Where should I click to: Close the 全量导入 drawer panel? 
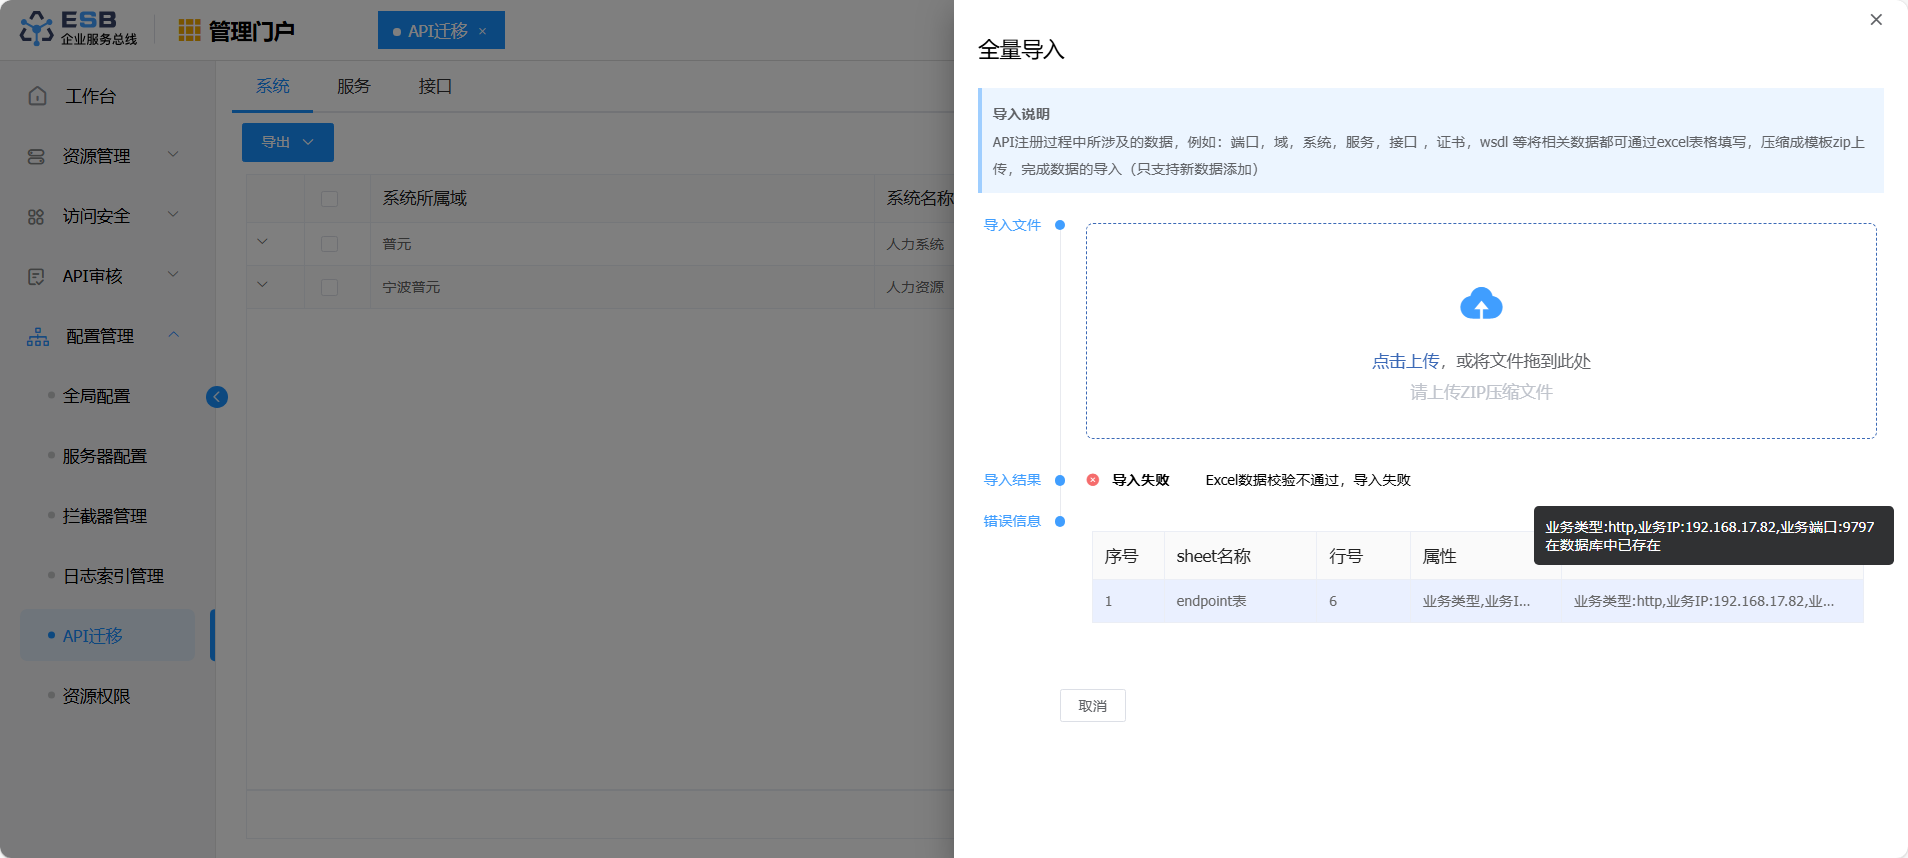point(1875,20)
